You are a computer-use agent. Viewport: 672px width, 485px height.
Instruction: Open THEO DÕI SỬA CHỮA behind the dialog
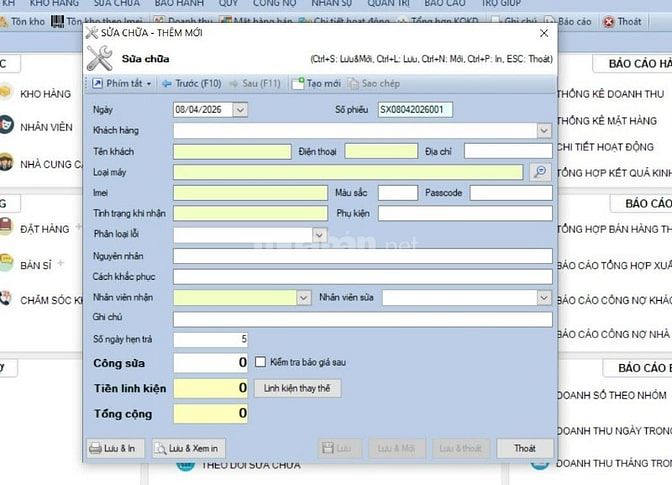[251, 465]
